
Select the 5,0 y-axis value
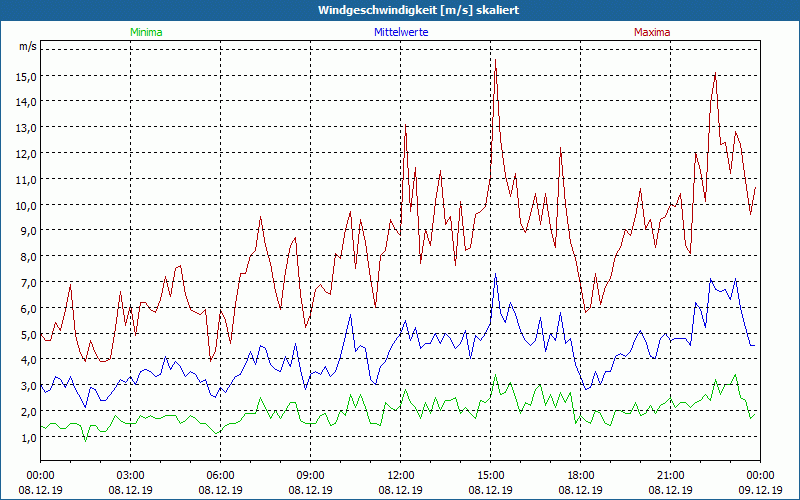(28, 334)
